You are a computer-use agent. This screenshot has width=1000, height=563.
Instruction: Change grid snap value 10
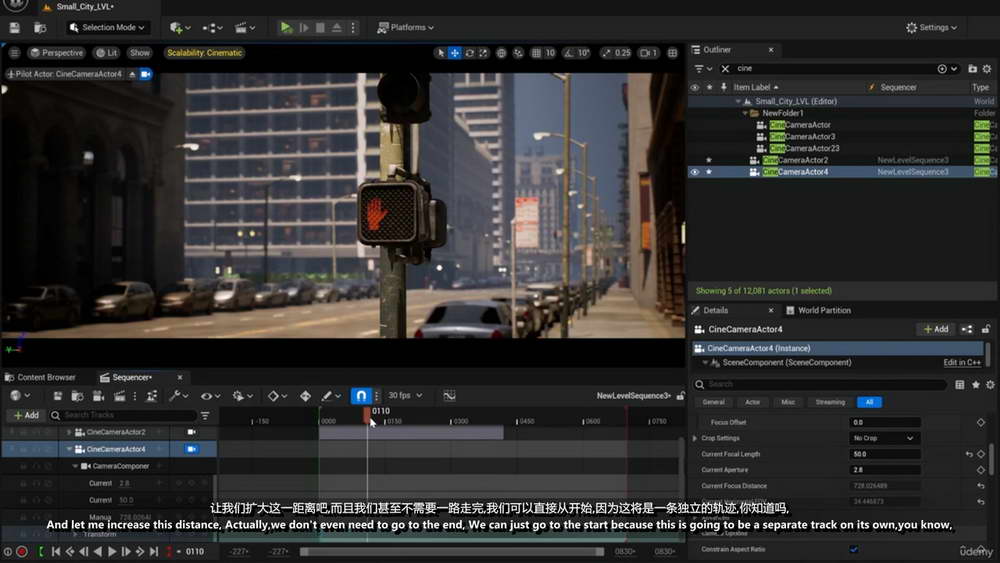(550, 53)
